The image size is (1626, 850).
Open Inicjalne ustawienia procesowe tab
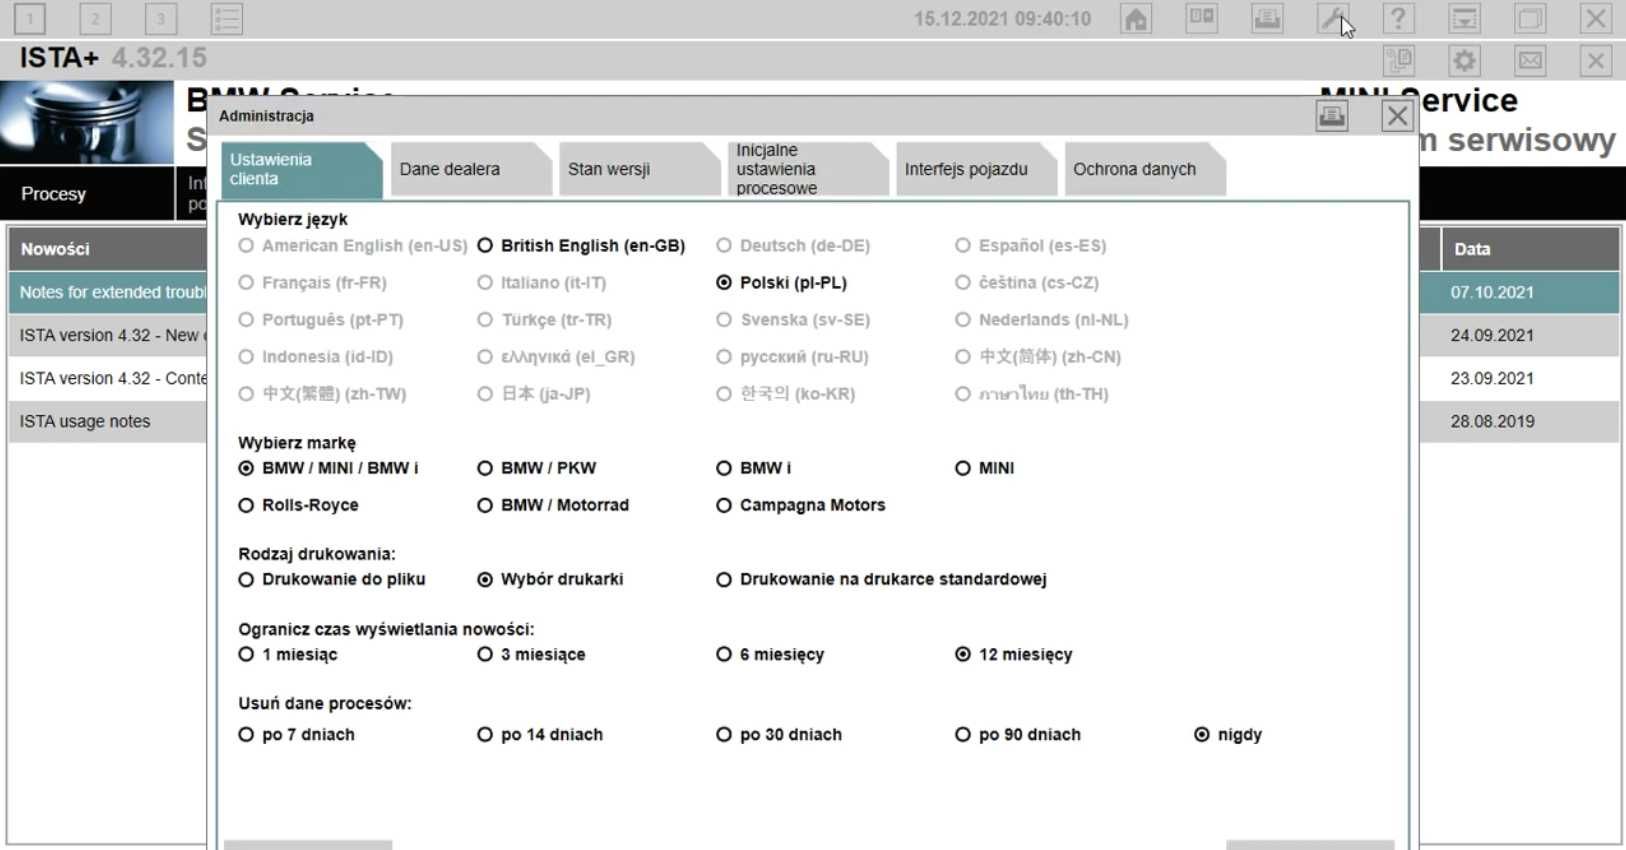807,169
